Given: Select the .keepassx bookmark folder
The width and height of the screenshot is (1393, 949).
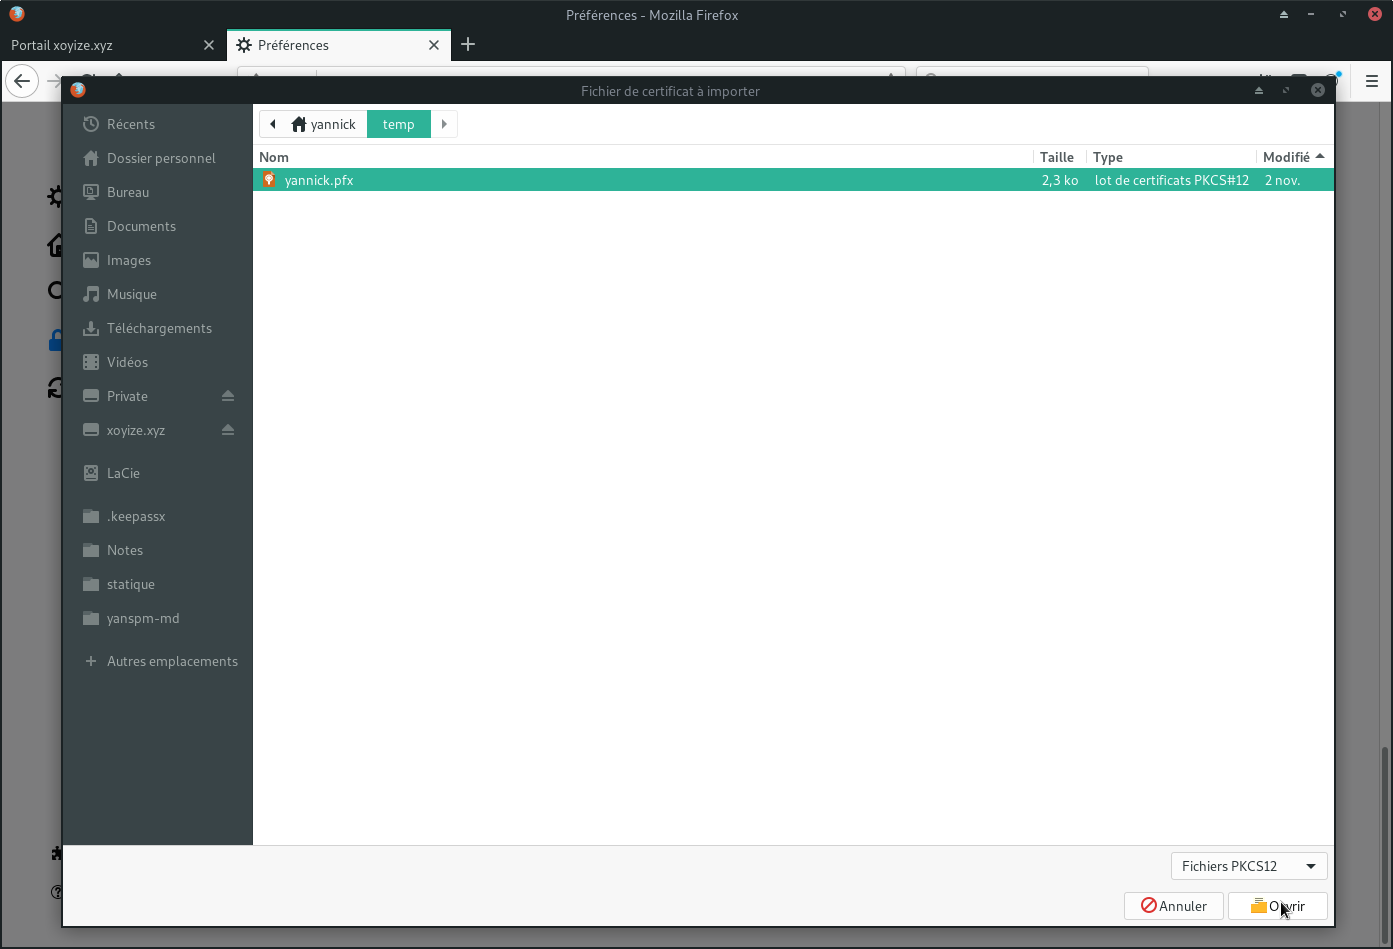Looking at the screenshot, I should tap(135, 516).
